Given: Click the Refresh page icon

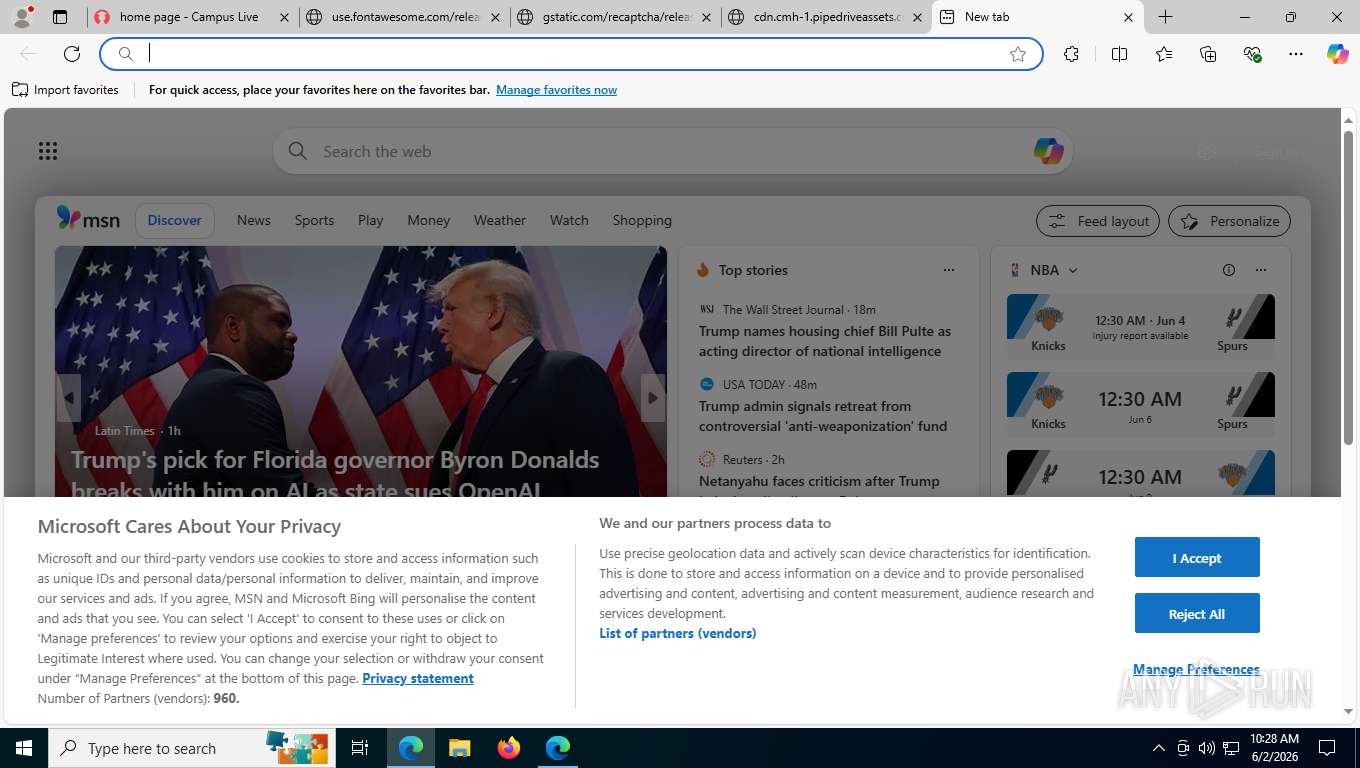Looking at the screenshot, I should coord(72,54).
